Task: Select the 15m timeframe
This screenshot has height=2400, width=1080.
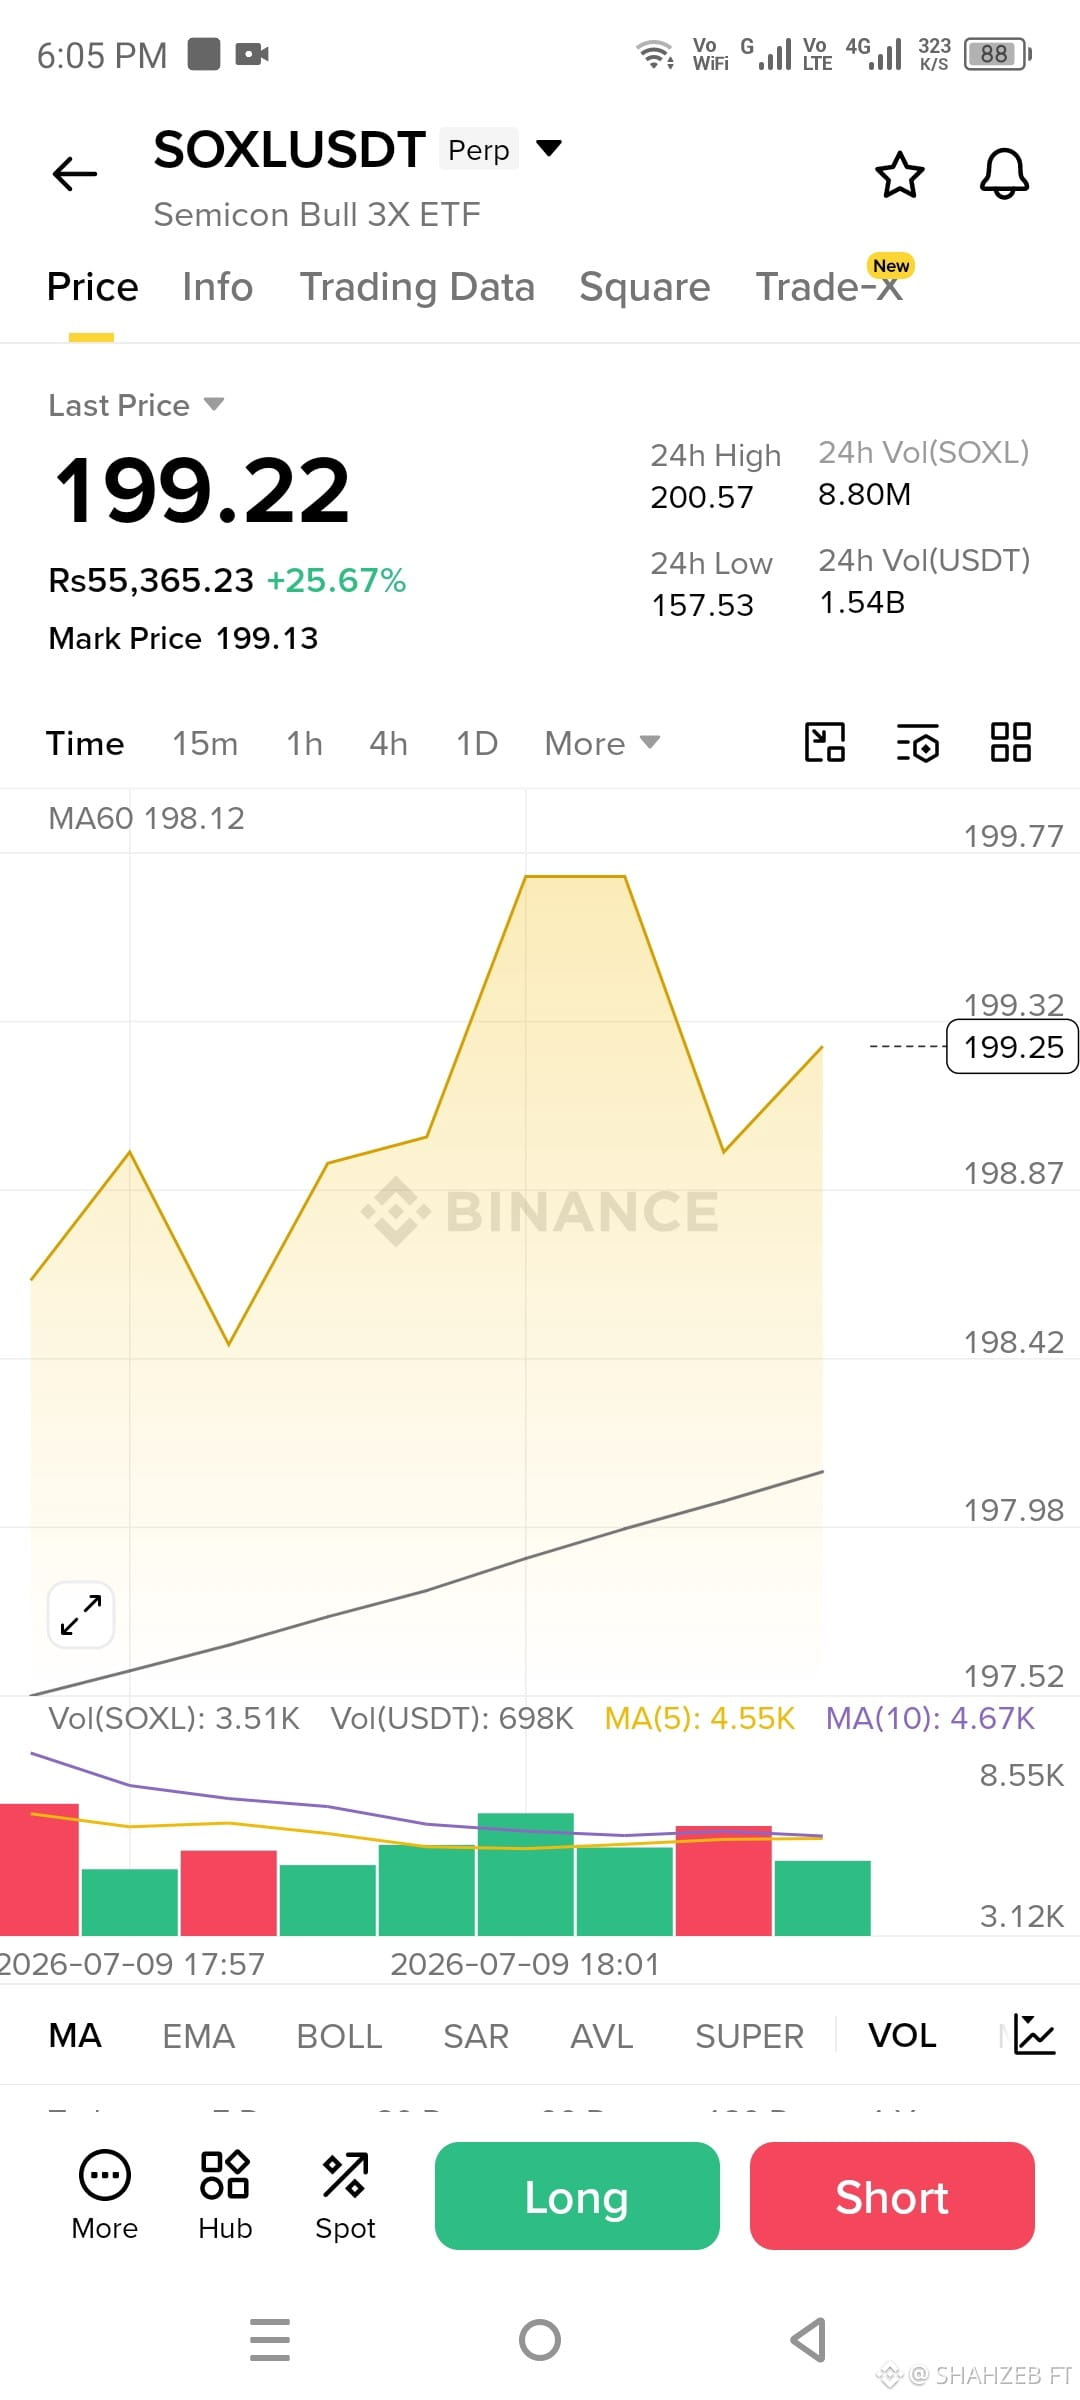Action: [x=205, y=743]
